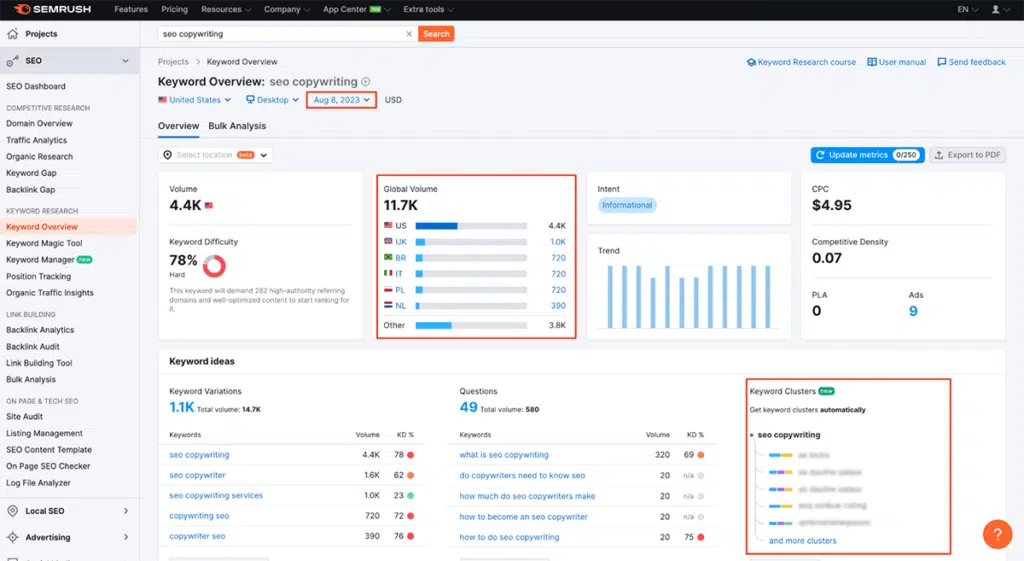Open the orange help question mark button
Screen dimensions: 1024x561
pos(997,535)
